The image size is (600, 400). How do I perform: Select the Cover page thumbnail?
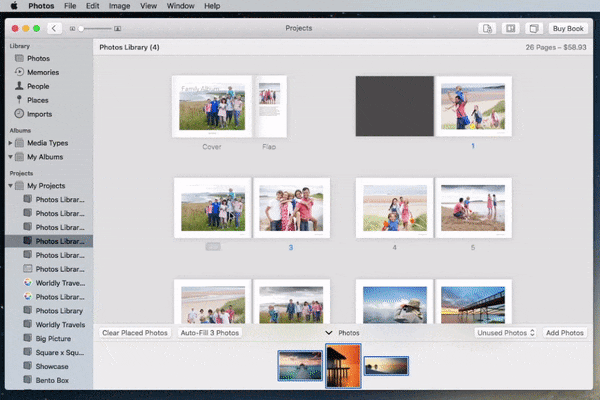[x=212, y=106]
